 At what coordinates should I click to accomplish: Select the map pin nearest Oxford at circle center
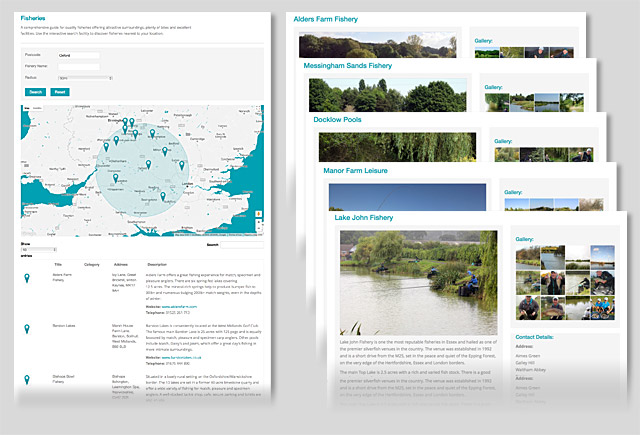[x=148, y=164]
